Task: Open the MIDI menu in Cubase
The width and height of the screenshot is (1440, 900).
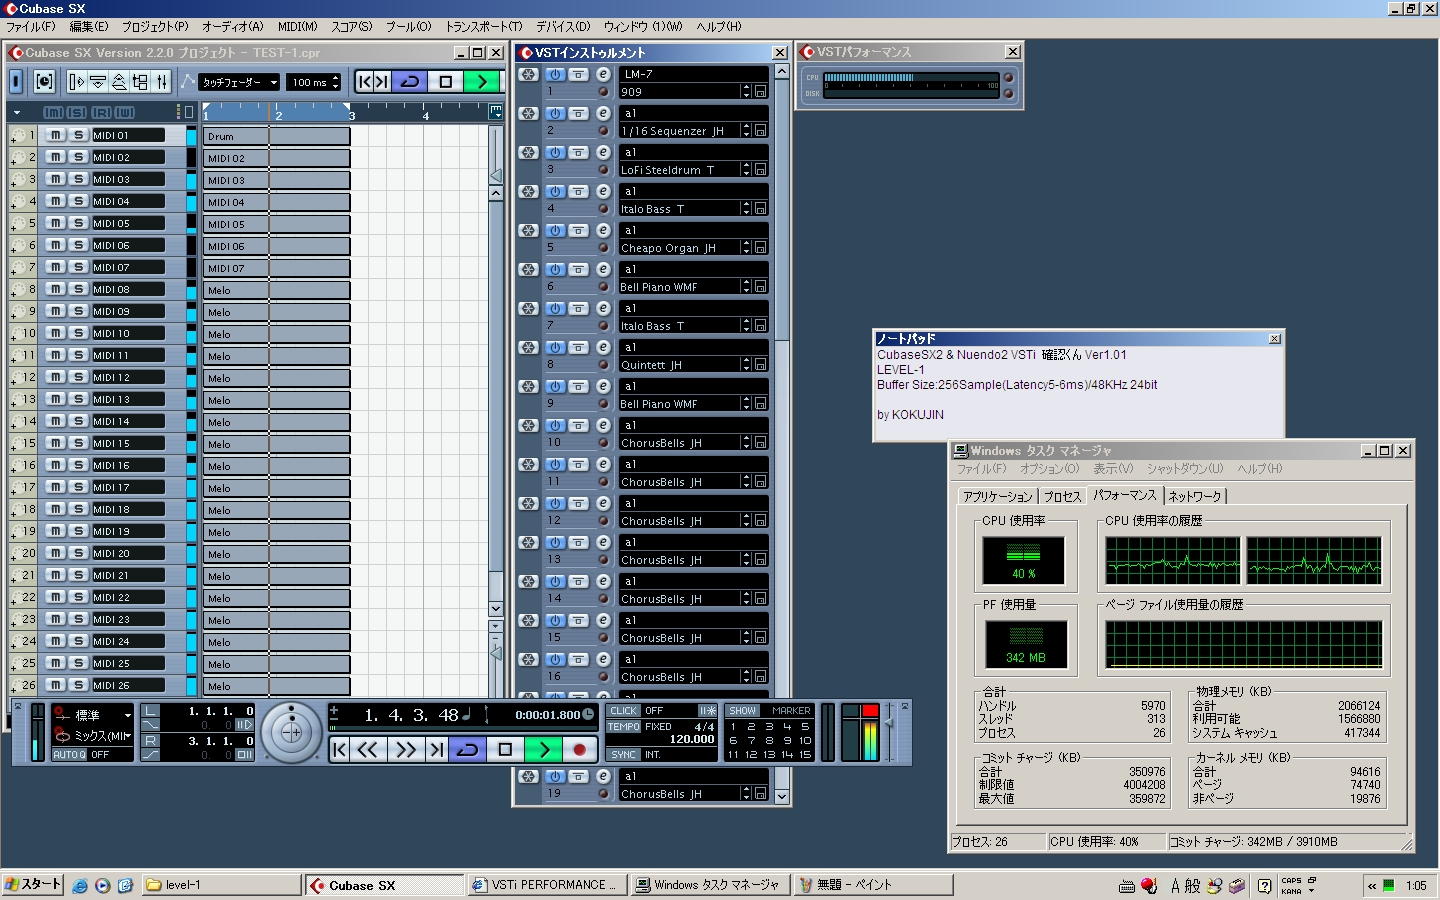Action: click(x=297, y=27)
